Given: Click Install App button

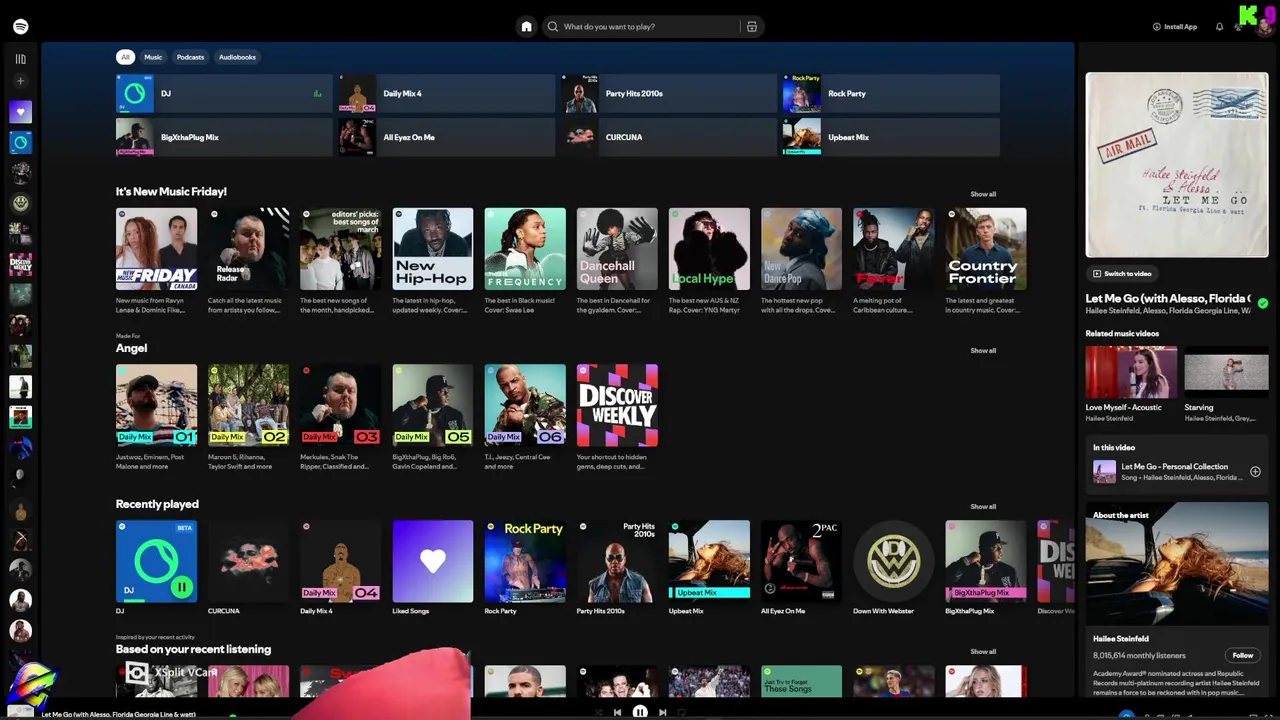Looking at the screenshot, I should [1174, 27].
